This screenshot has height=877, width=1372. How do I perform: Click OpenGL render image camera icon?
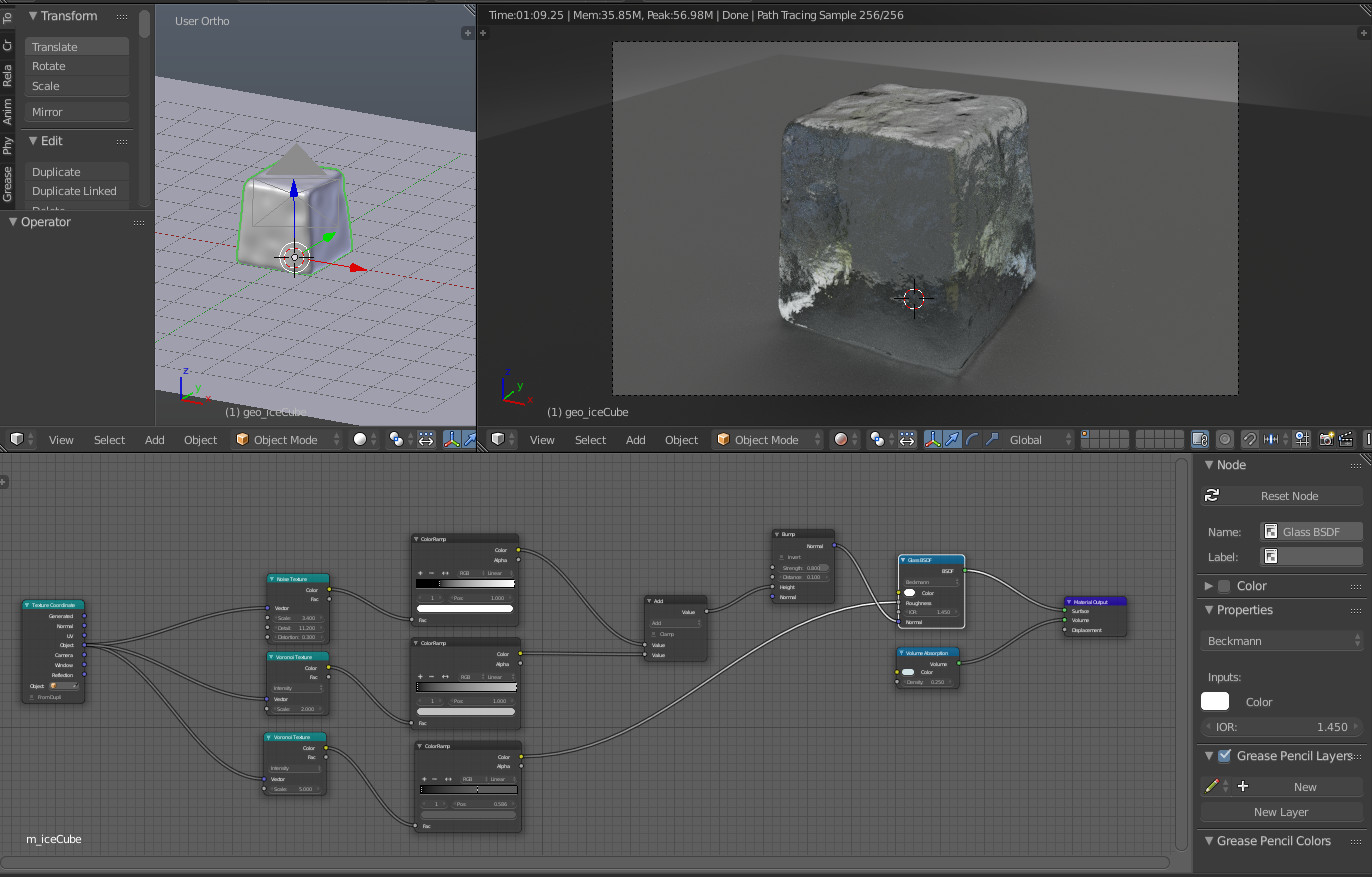coord(1327,440)
